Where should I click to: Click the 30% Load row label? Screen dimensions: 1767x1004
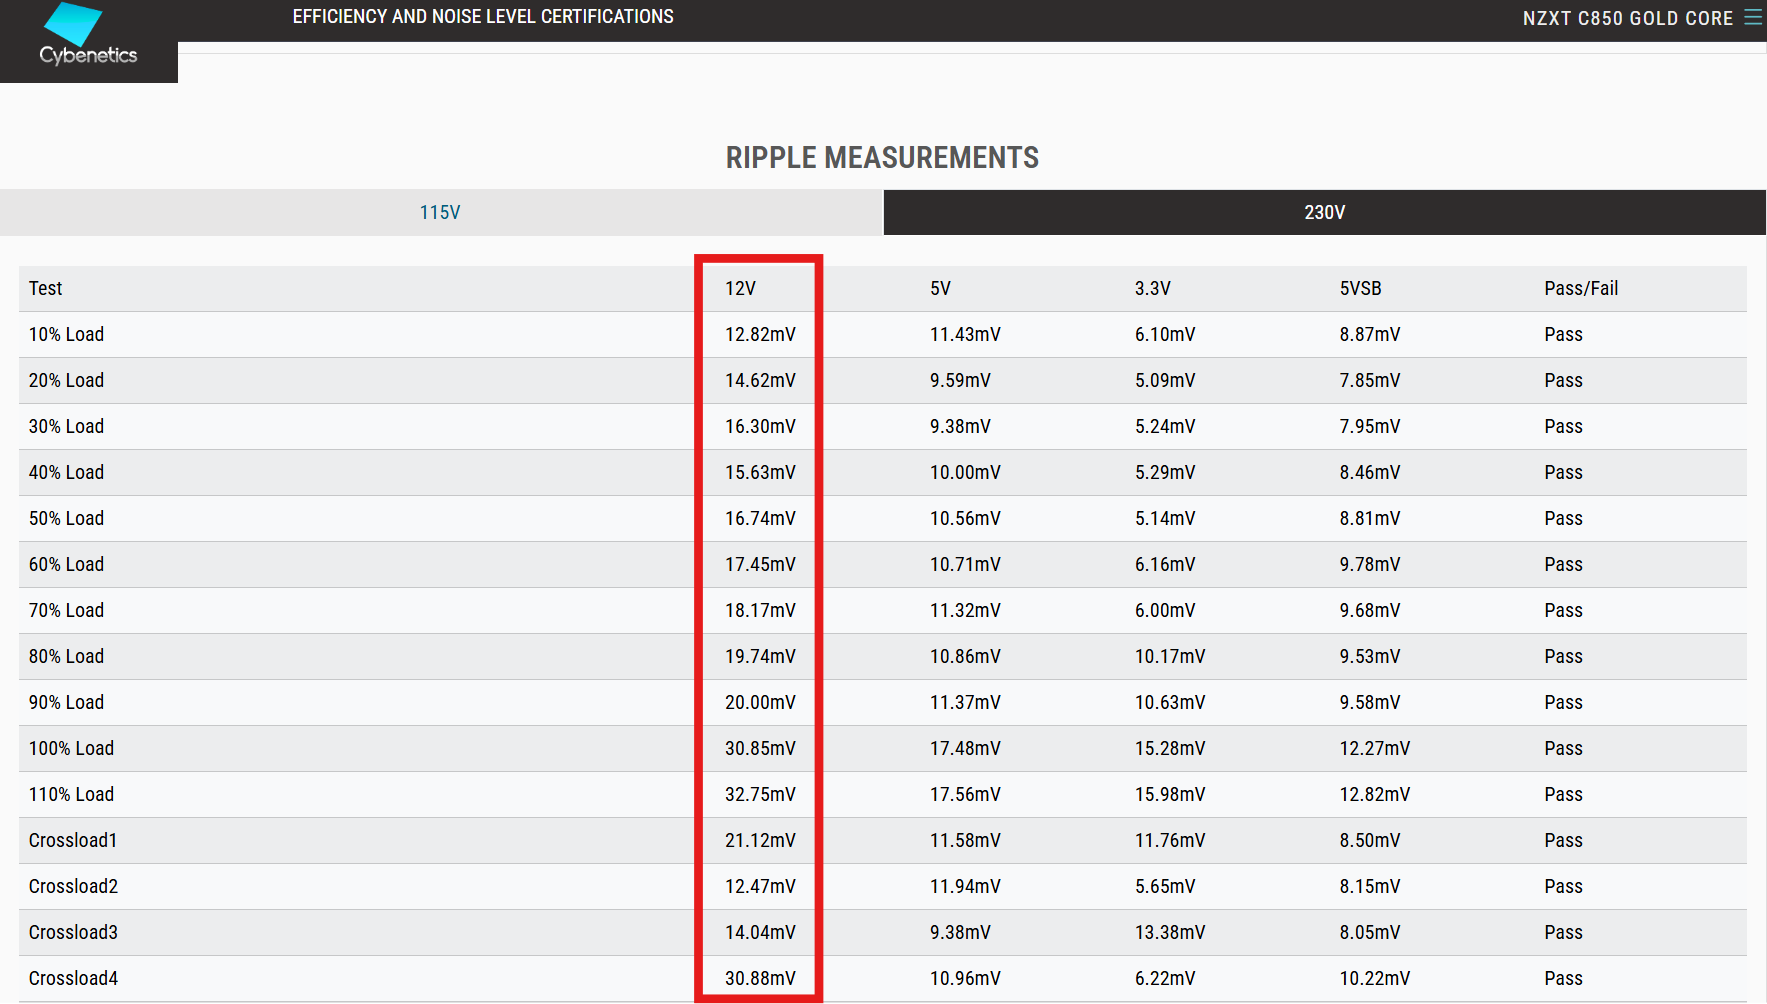[x=66, y=426]
